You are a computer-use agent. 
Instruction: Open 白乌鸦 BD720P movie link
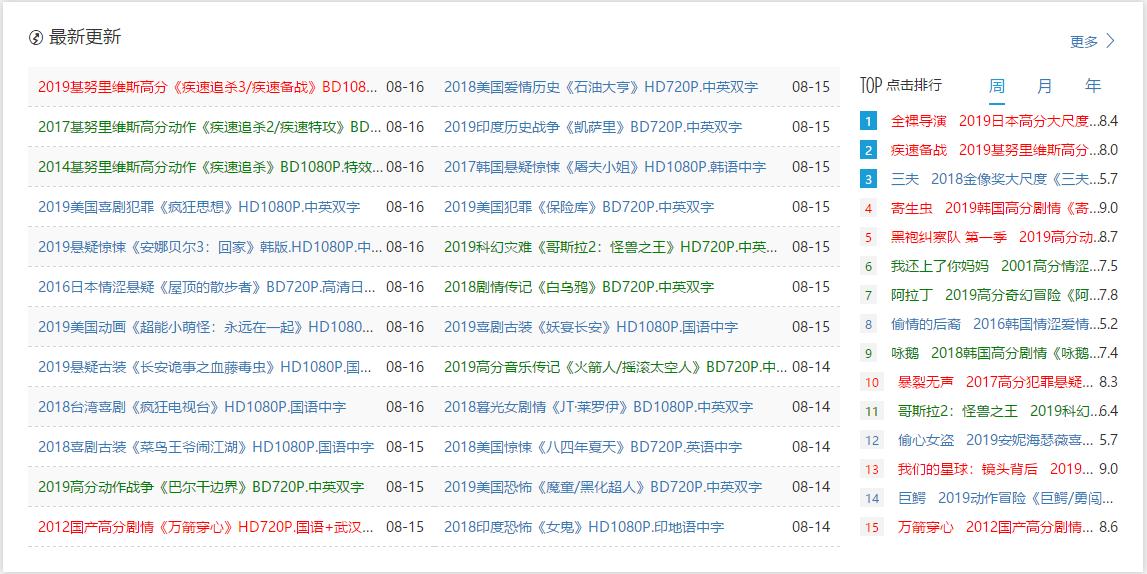click(x=579, y=287)
